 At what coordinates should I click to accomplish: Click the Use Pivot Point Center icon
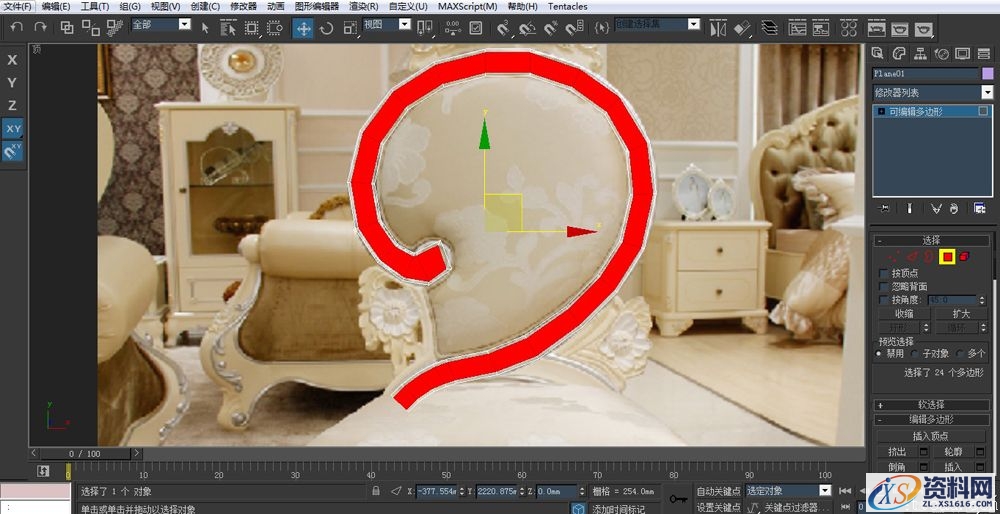pyautogui.click(x=425, y=28)
